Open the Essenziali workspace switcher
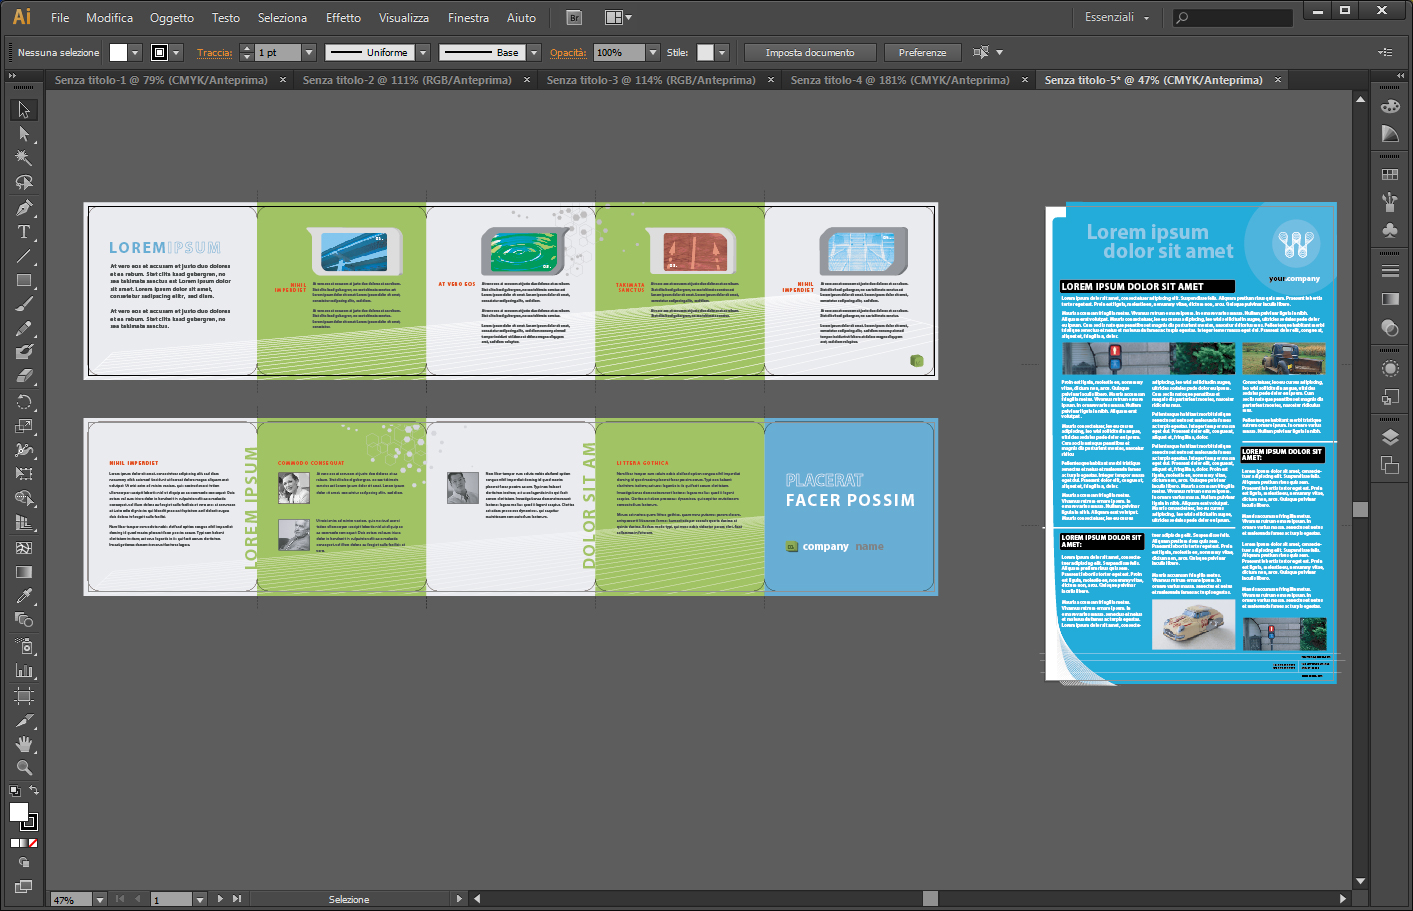Viewport: 1413px width, 911px height. [1117, 17]
